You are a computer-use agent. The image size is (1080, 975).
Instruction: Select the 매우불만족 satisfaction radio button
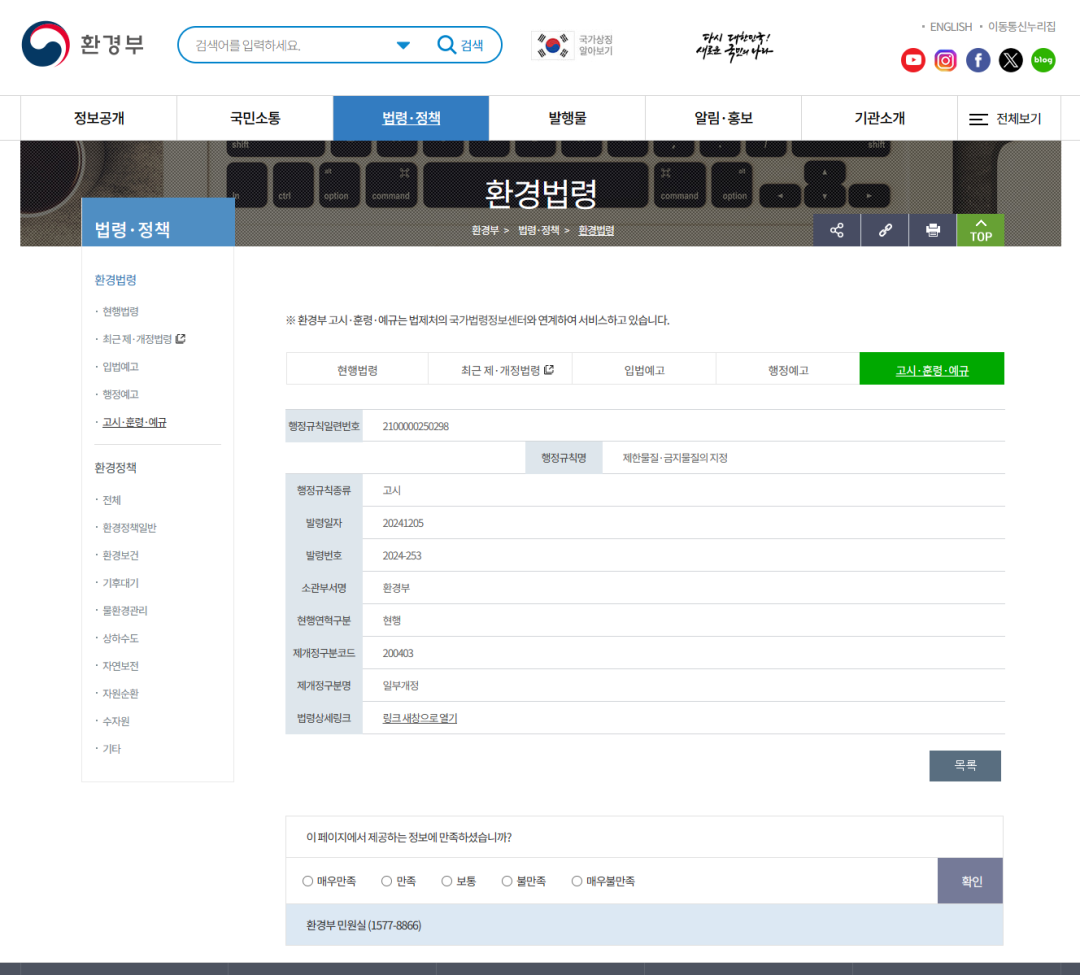click(x=577, y=881)
